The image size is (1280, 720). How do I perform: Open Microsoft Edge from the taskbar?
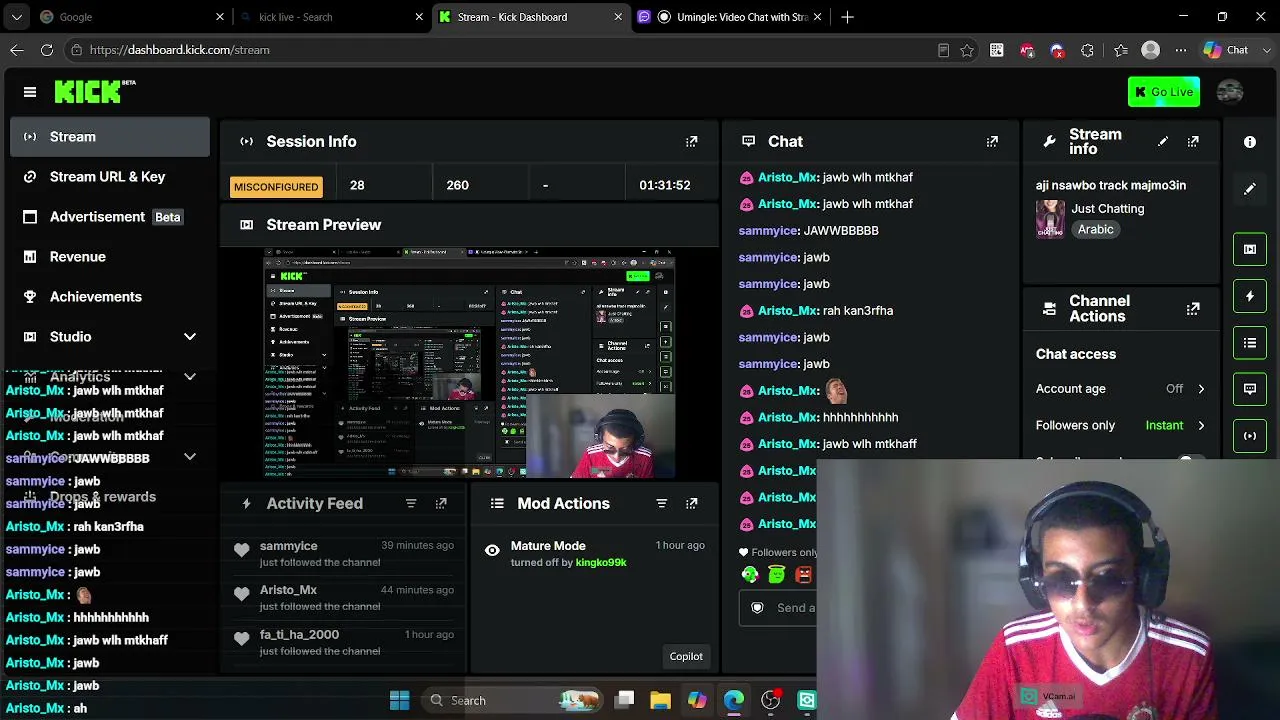(734, 700)
